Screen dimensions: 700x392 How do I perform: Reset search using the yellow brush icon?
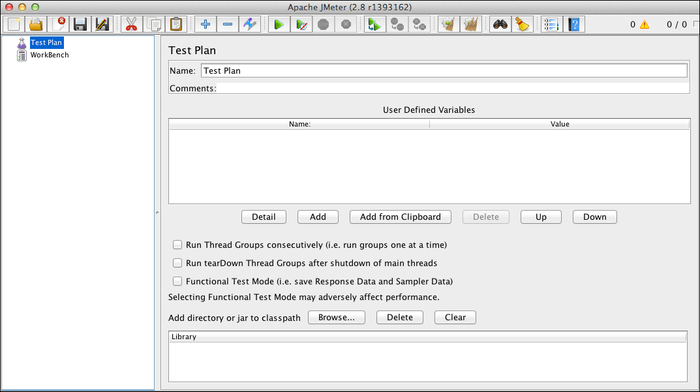point(522,25)
